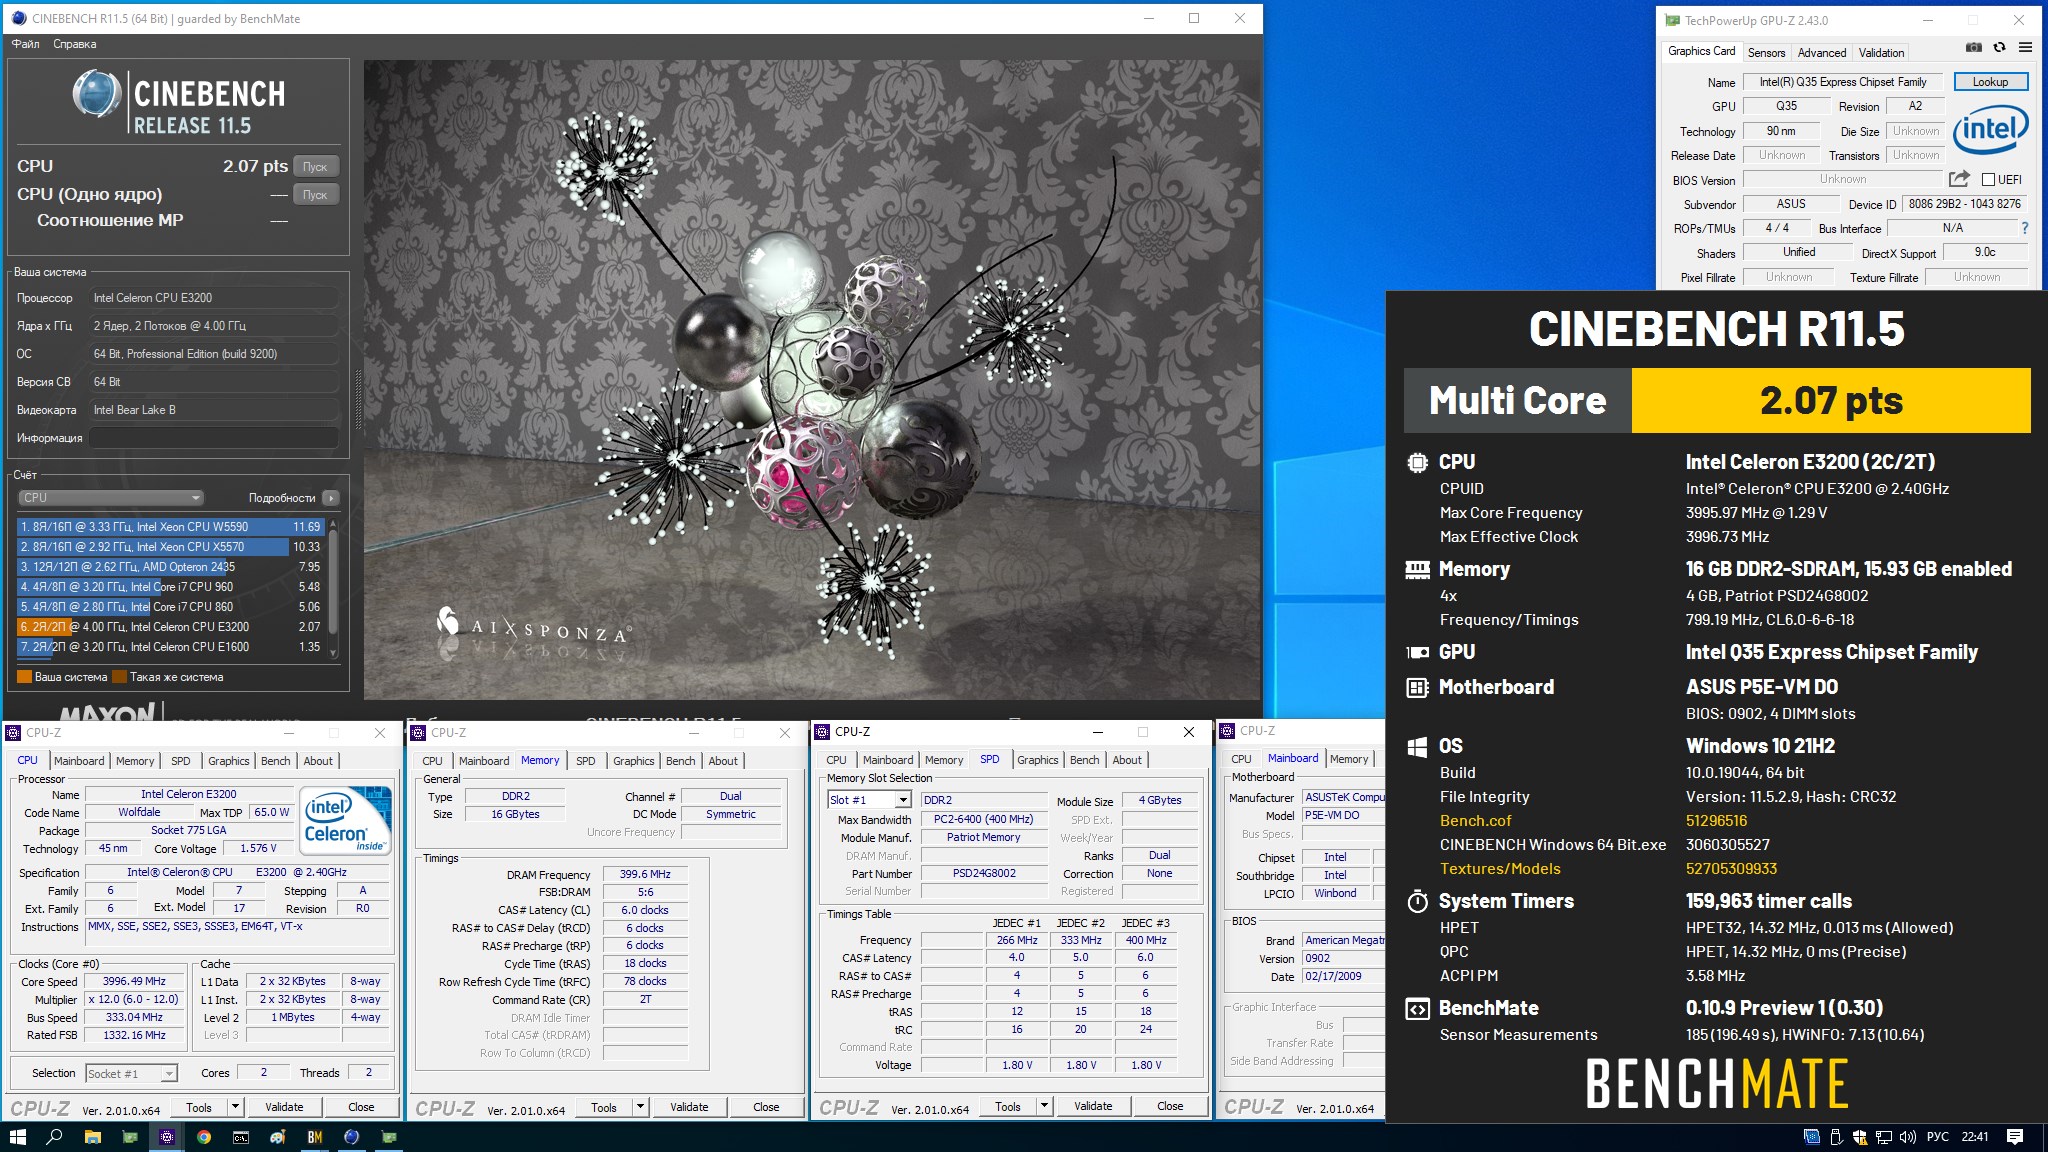The width and height of the screenshot is (2048, 1152).
Task: Open the Windows Start menu
Action: [17, 1137]
